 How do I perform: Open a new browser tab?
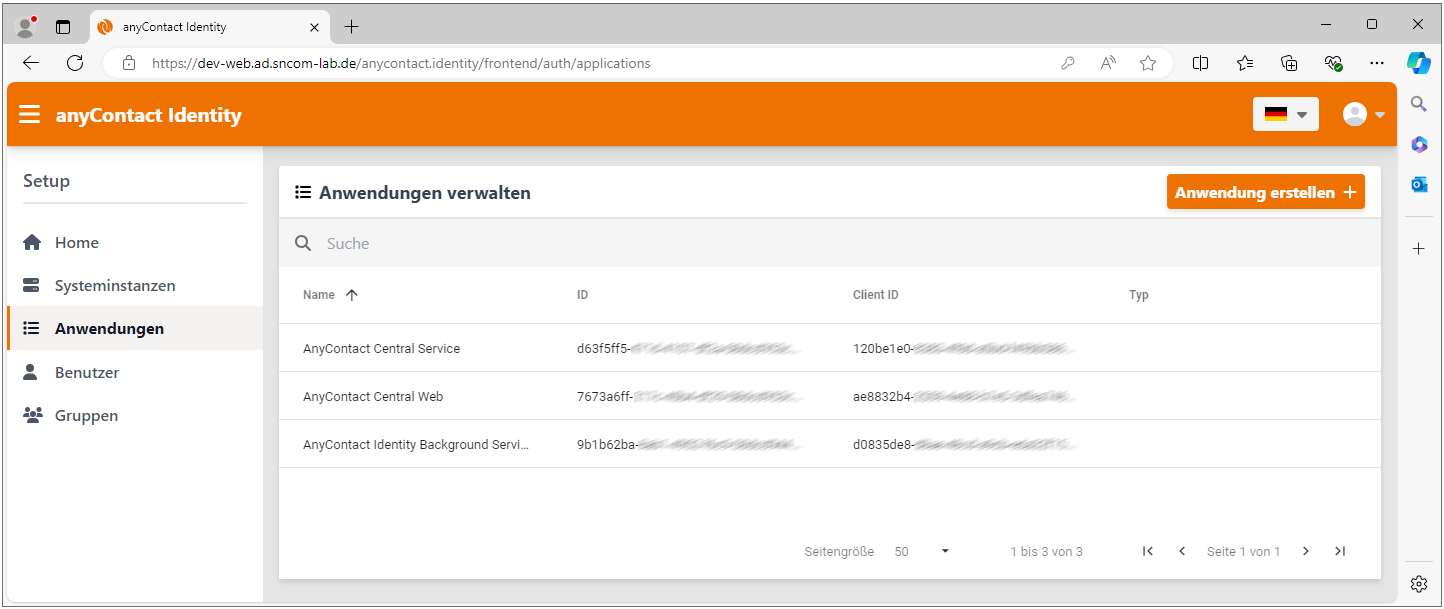pos(351,27)
